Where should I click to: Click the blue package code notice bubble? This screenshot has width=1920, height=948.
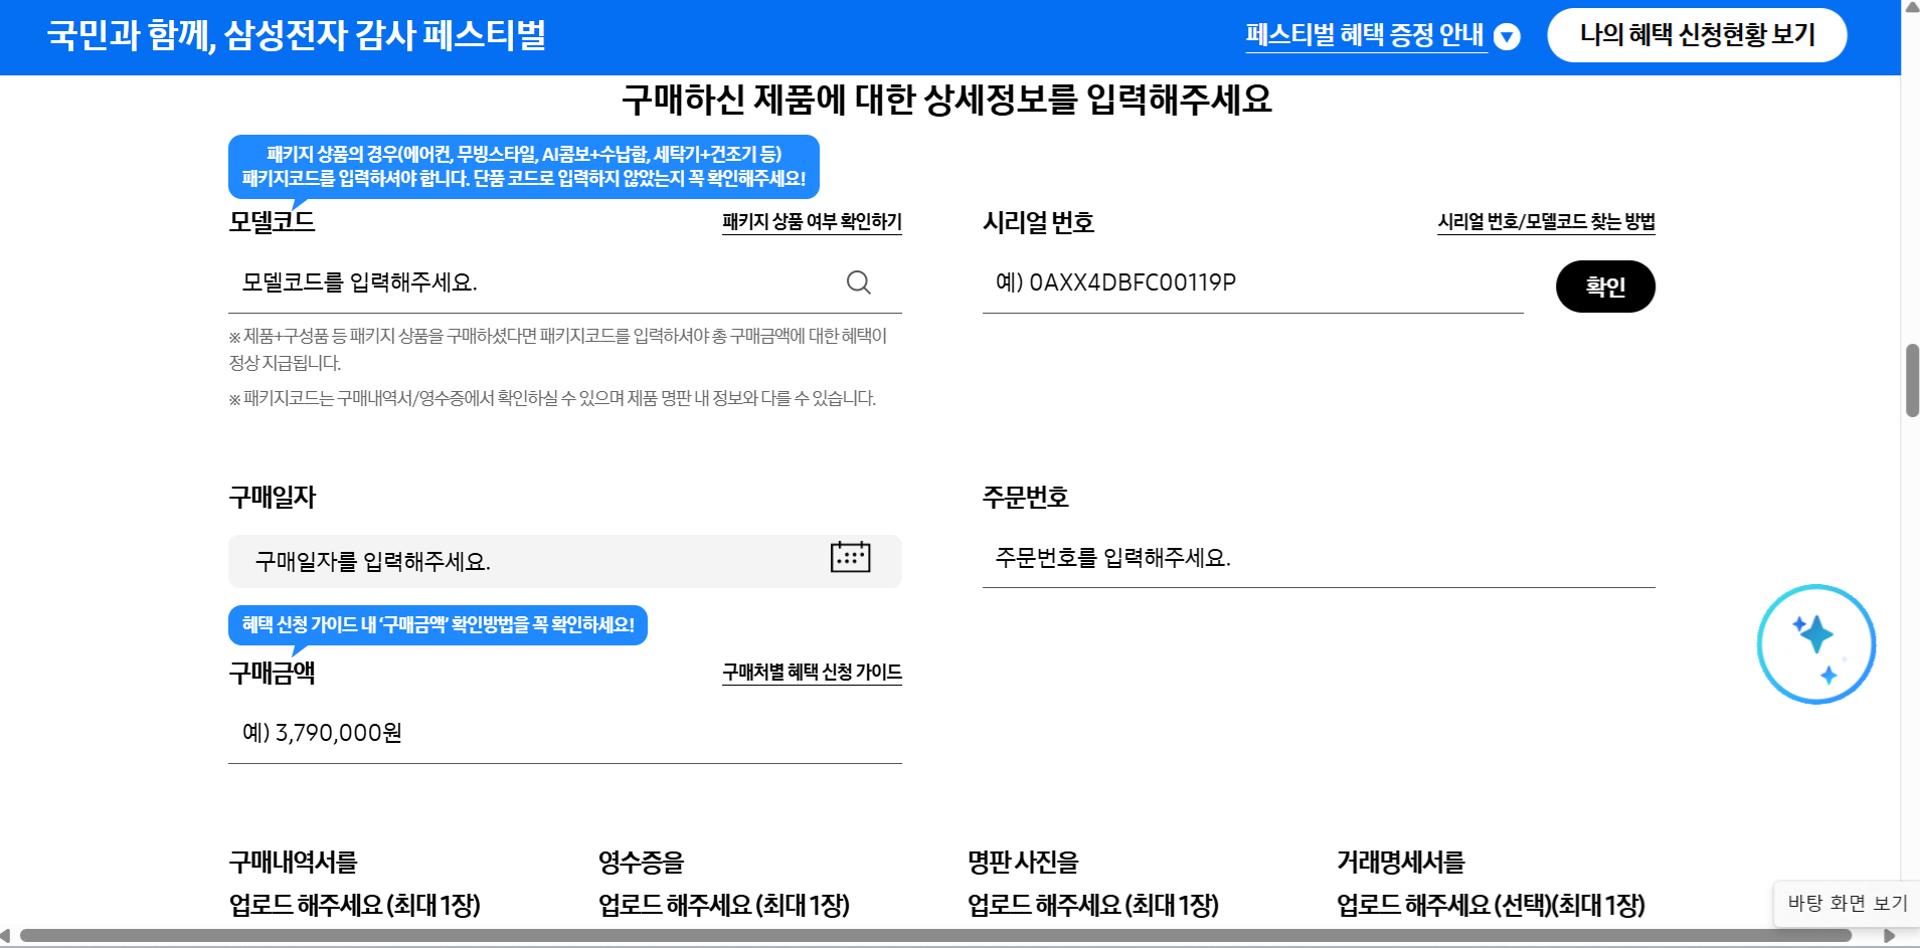(x=524, y=166)
